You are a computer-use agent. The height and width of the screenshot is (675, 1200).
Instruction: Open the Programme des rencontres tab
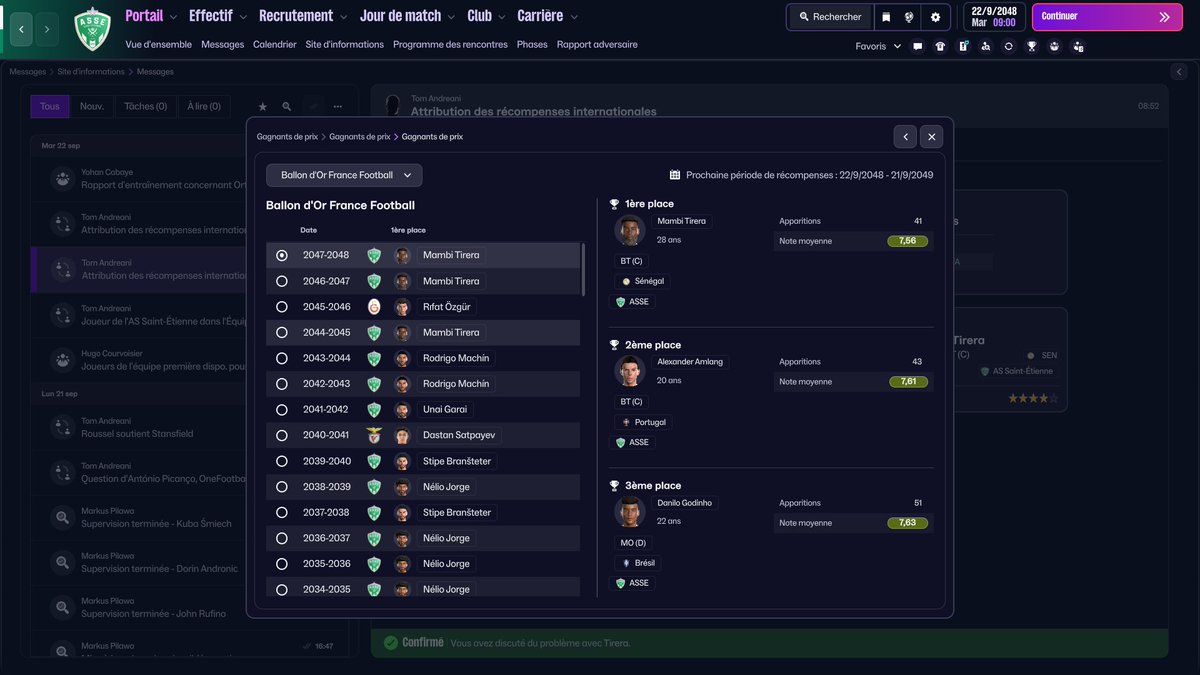[x=450, y=44]
